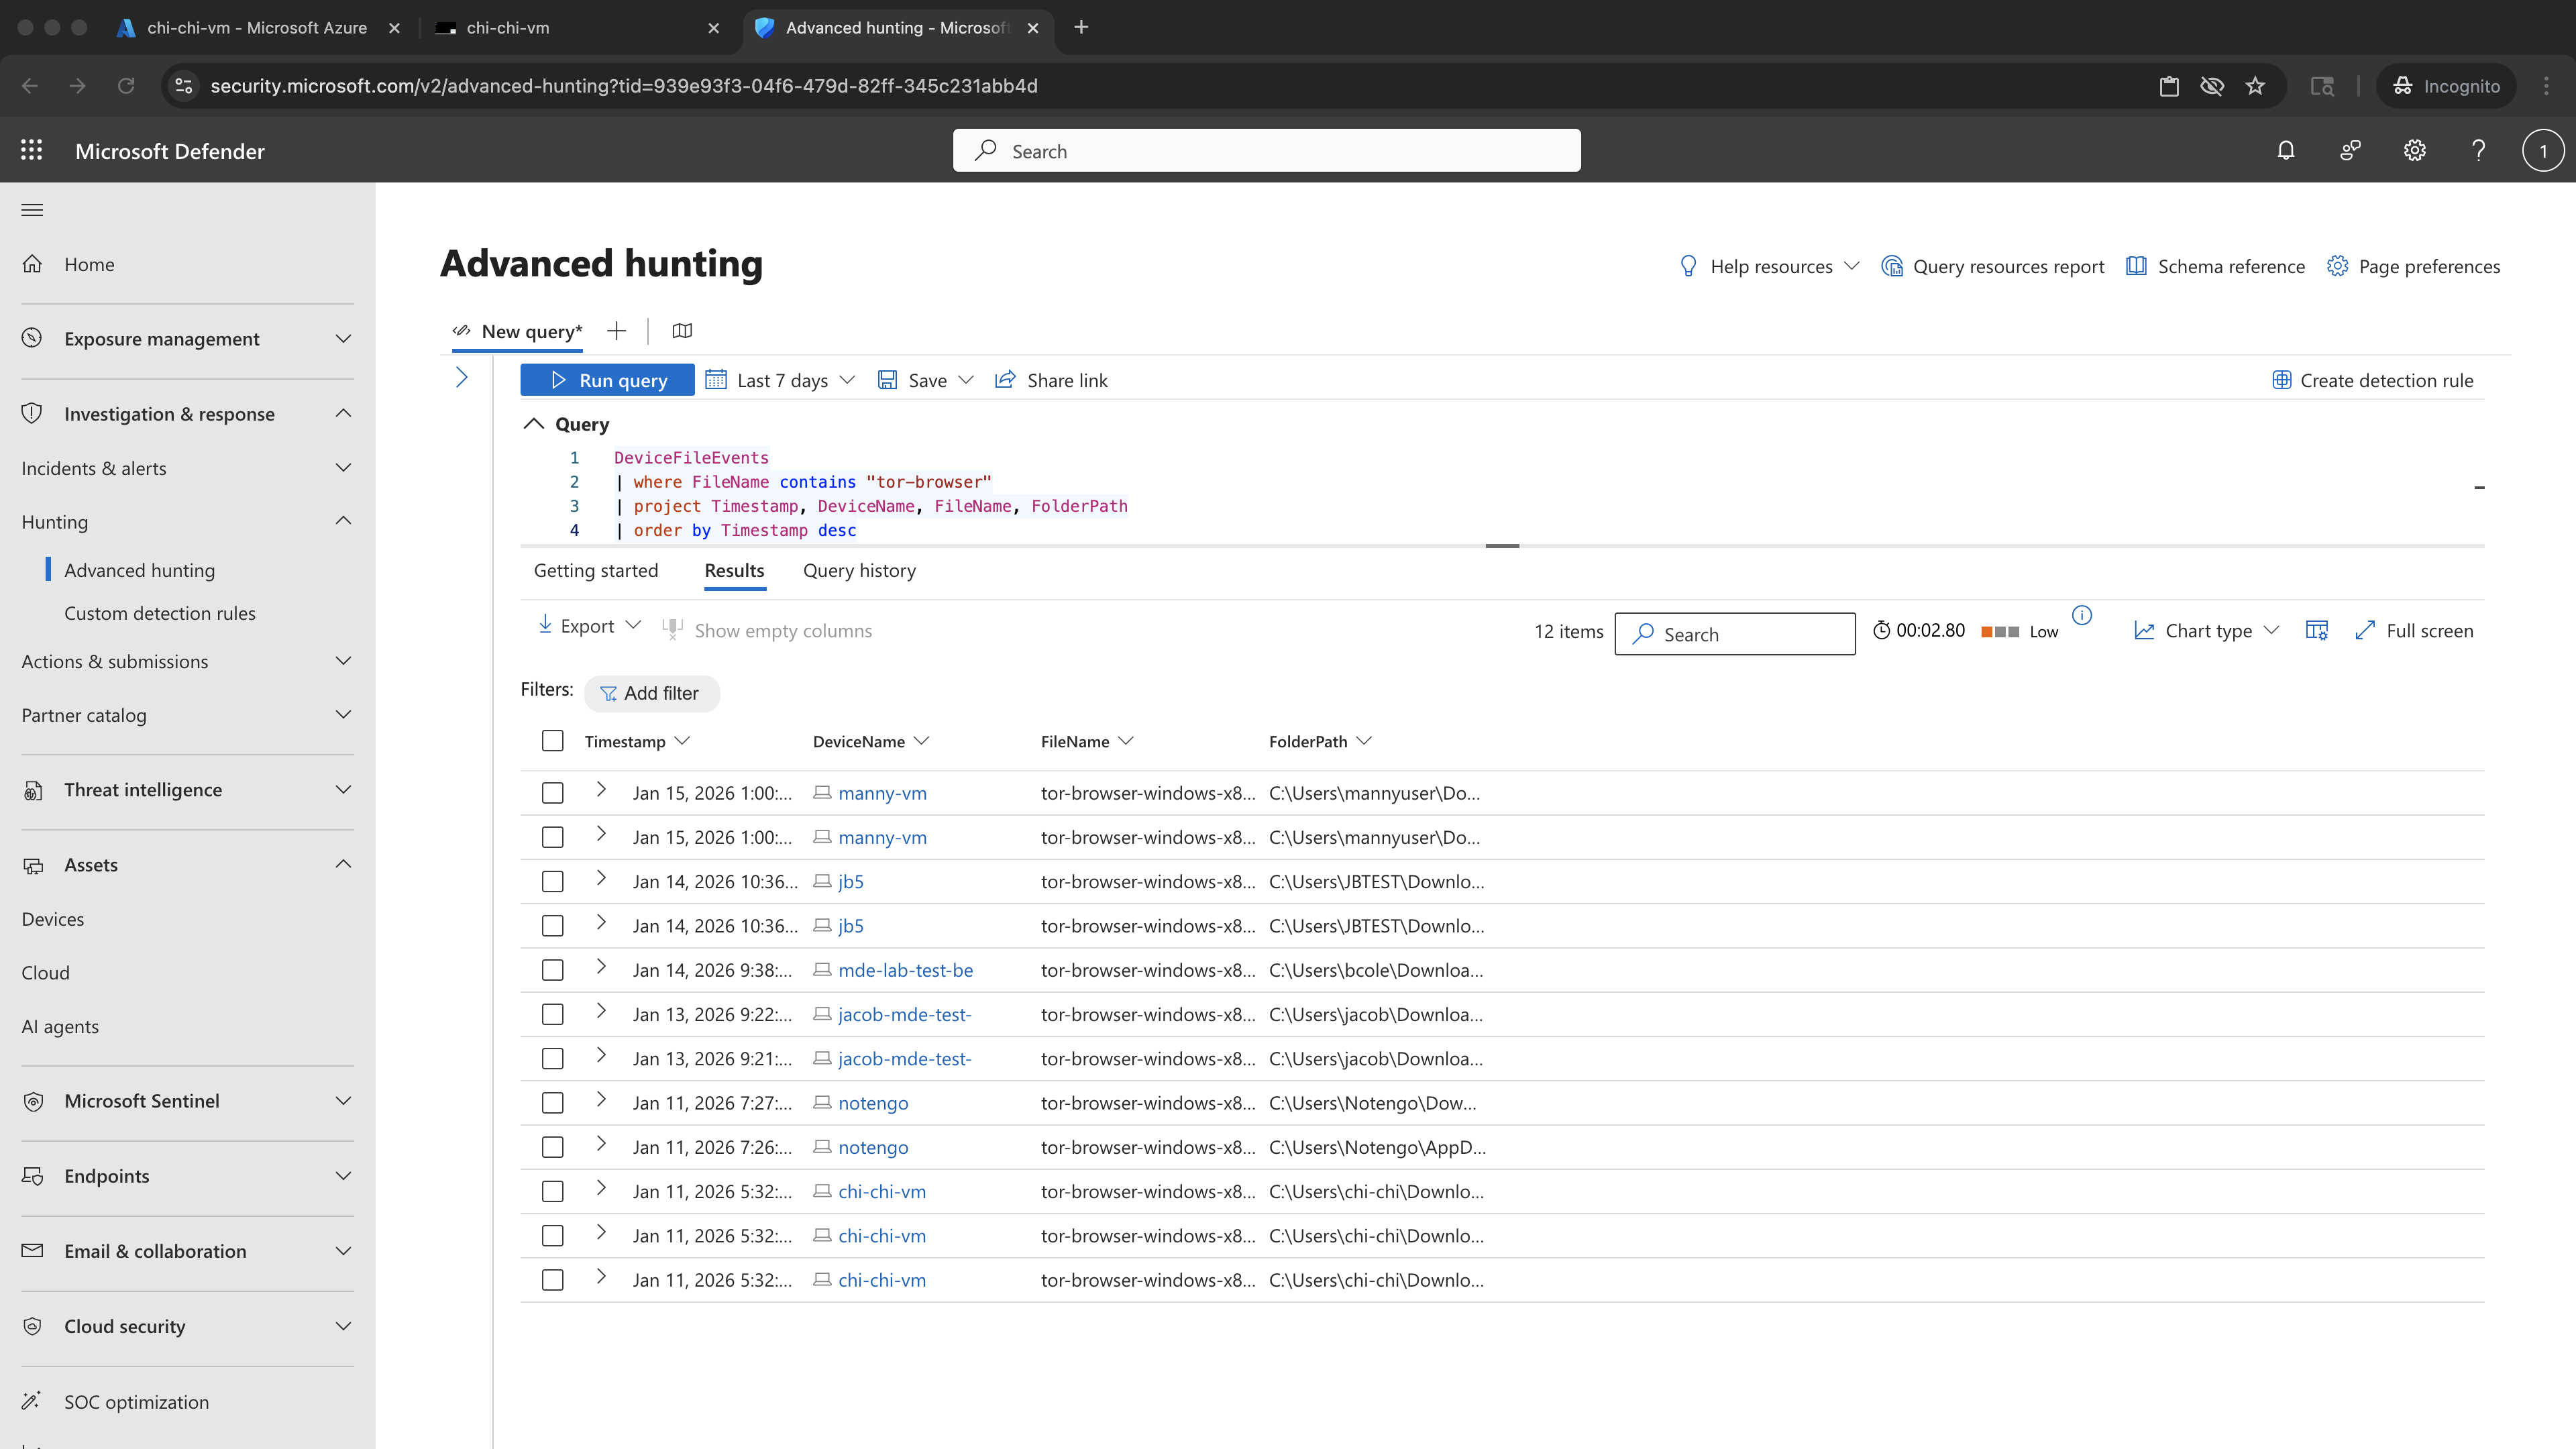The image size is (2576, 1449).
Task: Click Create detection rule
Action: [2373, 380]
